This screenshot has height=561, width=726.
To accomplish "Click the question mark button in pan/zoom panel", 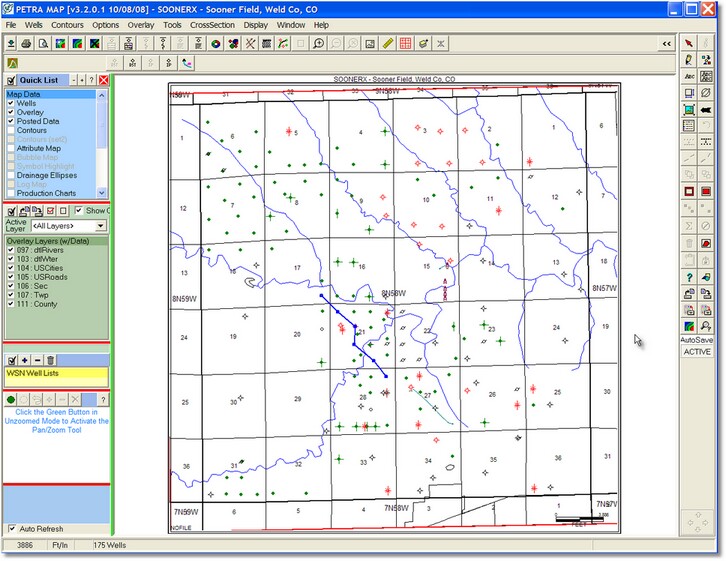I will pyautogui.click(x=103, y=399).
